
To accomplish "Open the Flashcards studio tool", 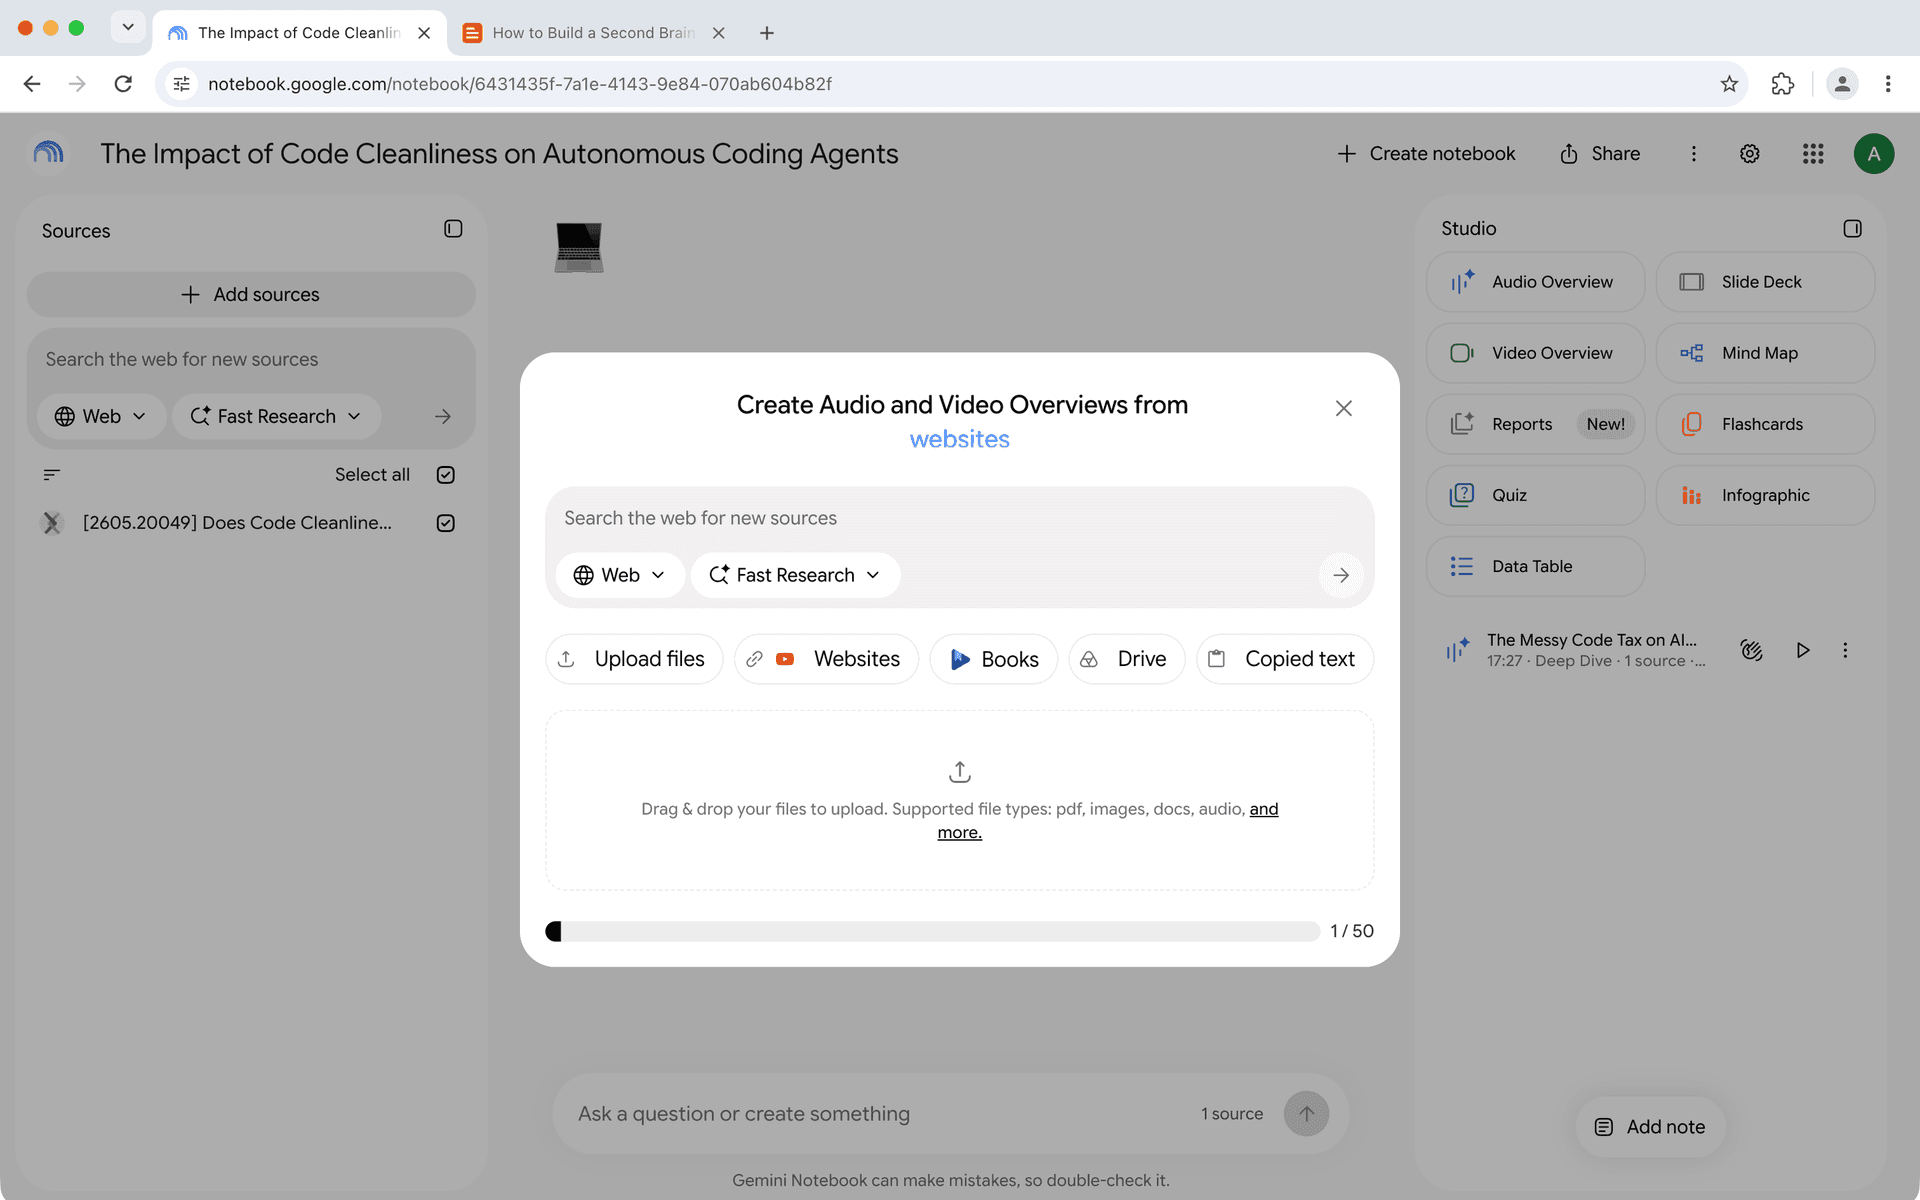I will 1765,424.
